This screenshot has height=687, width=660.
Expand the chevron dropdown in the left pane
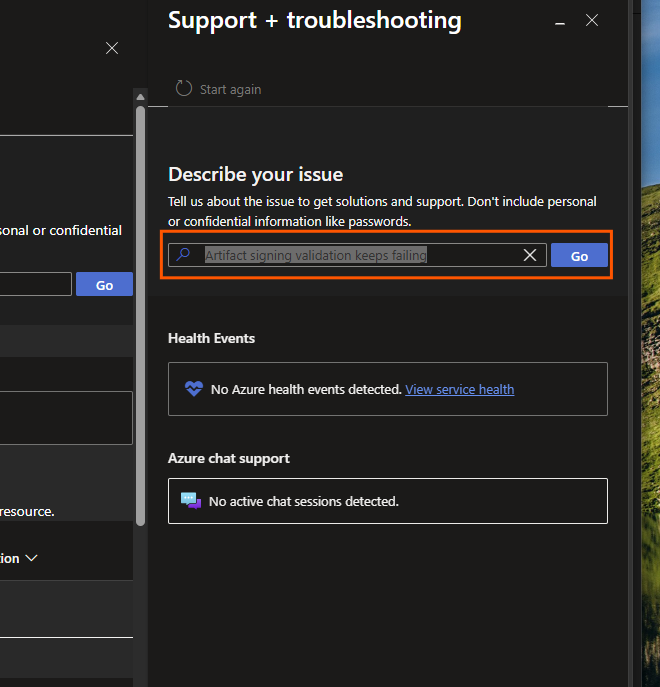pyautogui.click(x=32, y=558)
